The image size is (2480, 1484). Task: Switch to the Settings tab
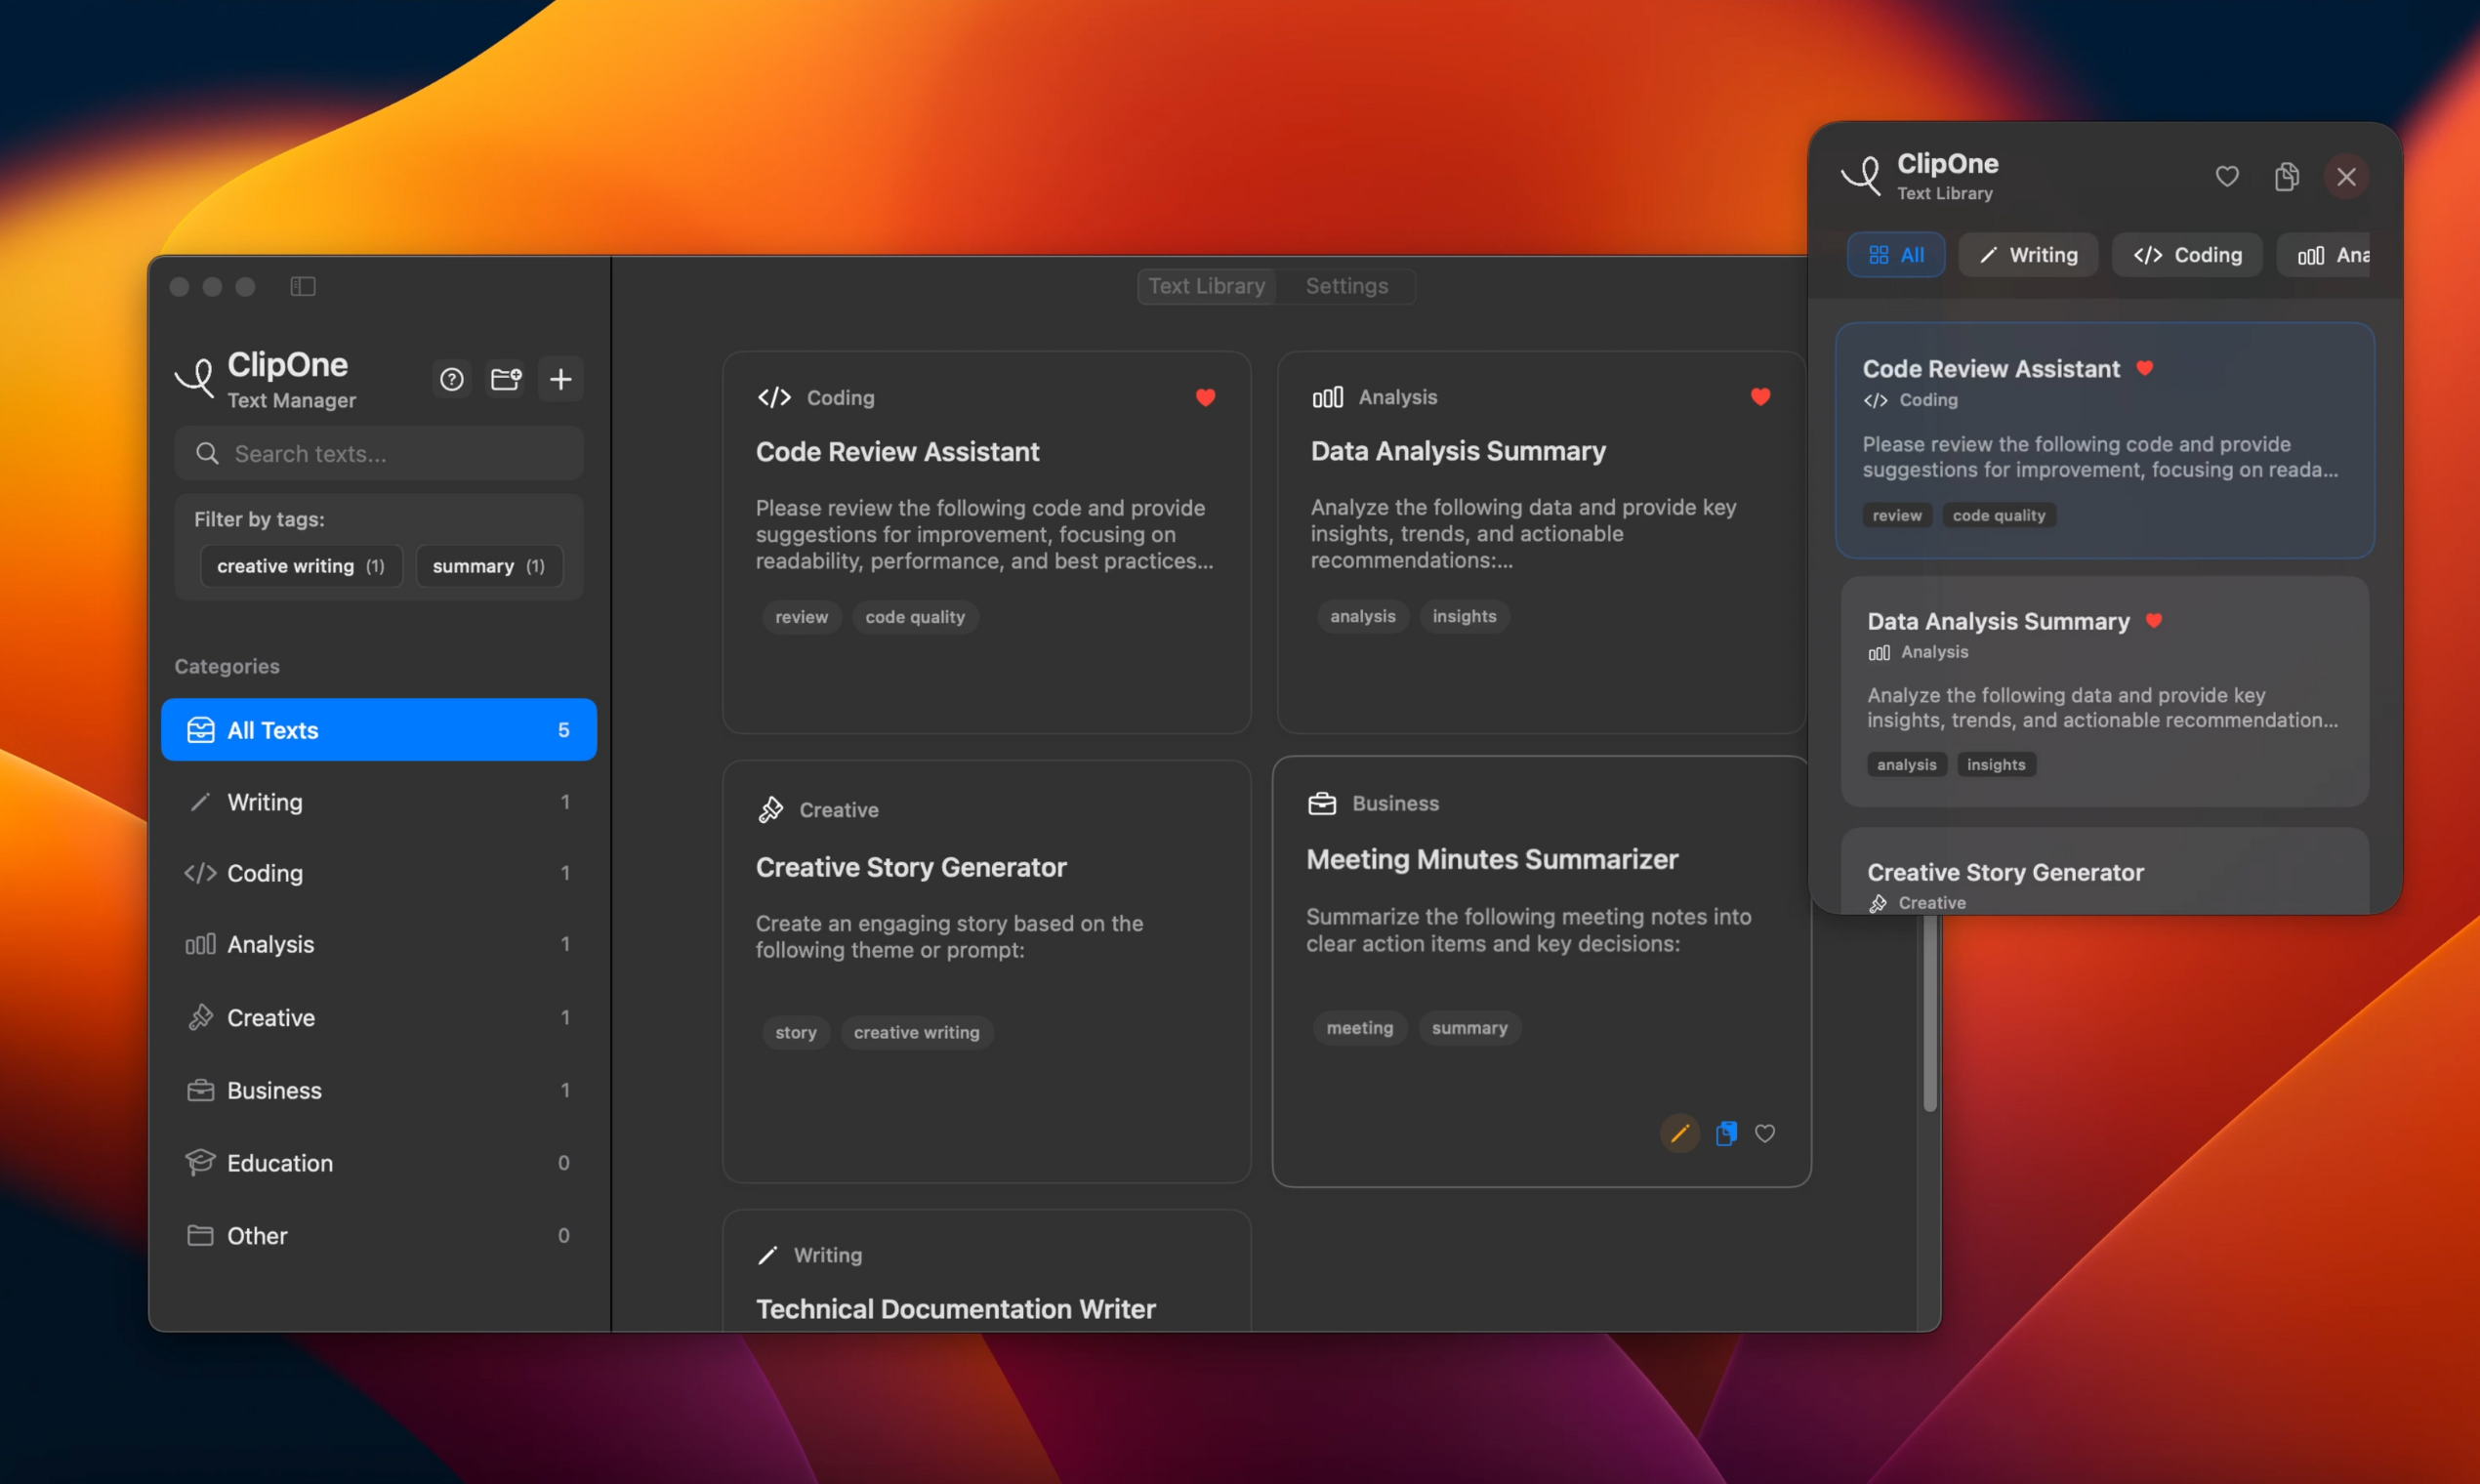[1346, 286]
